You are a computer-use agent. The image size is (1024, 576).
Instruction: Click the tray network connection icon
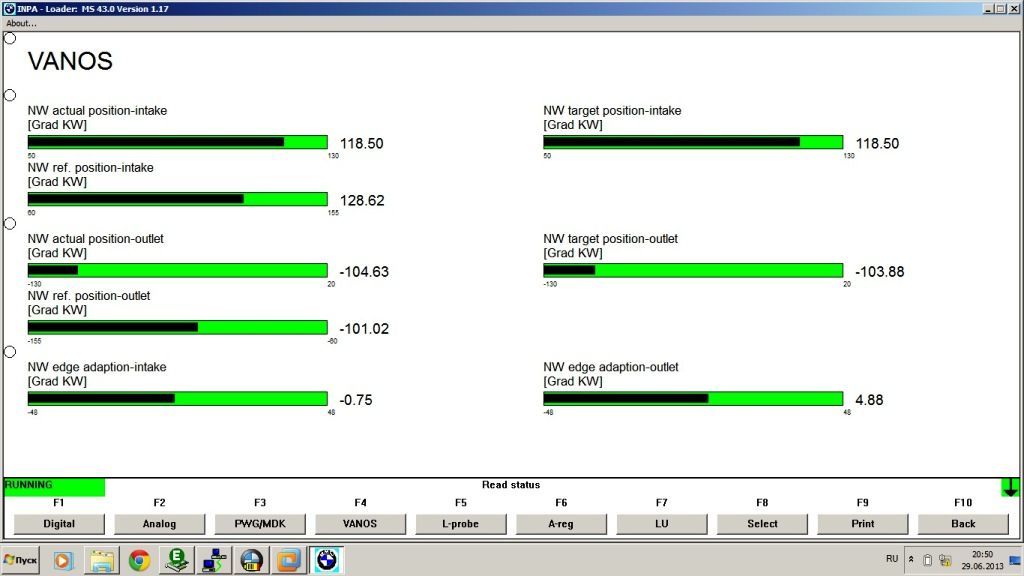pos(945,560)
